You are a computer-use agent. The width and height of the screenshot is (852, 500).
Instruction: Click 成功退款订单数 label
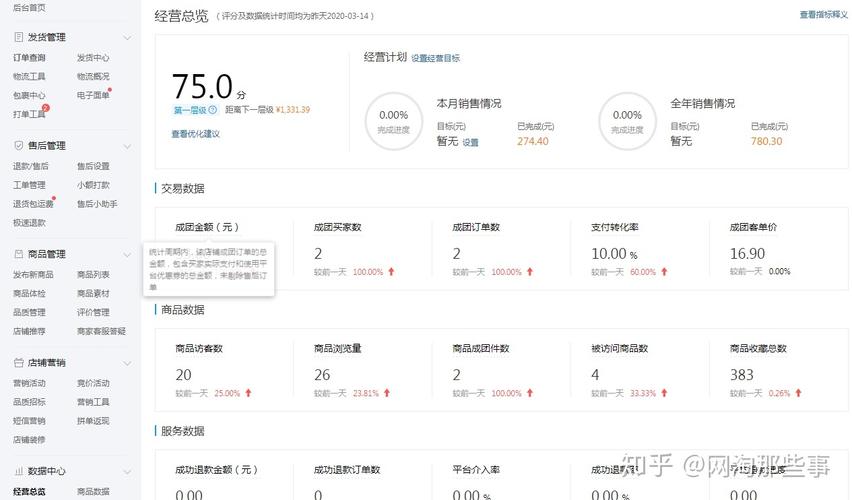coord(347,470)
